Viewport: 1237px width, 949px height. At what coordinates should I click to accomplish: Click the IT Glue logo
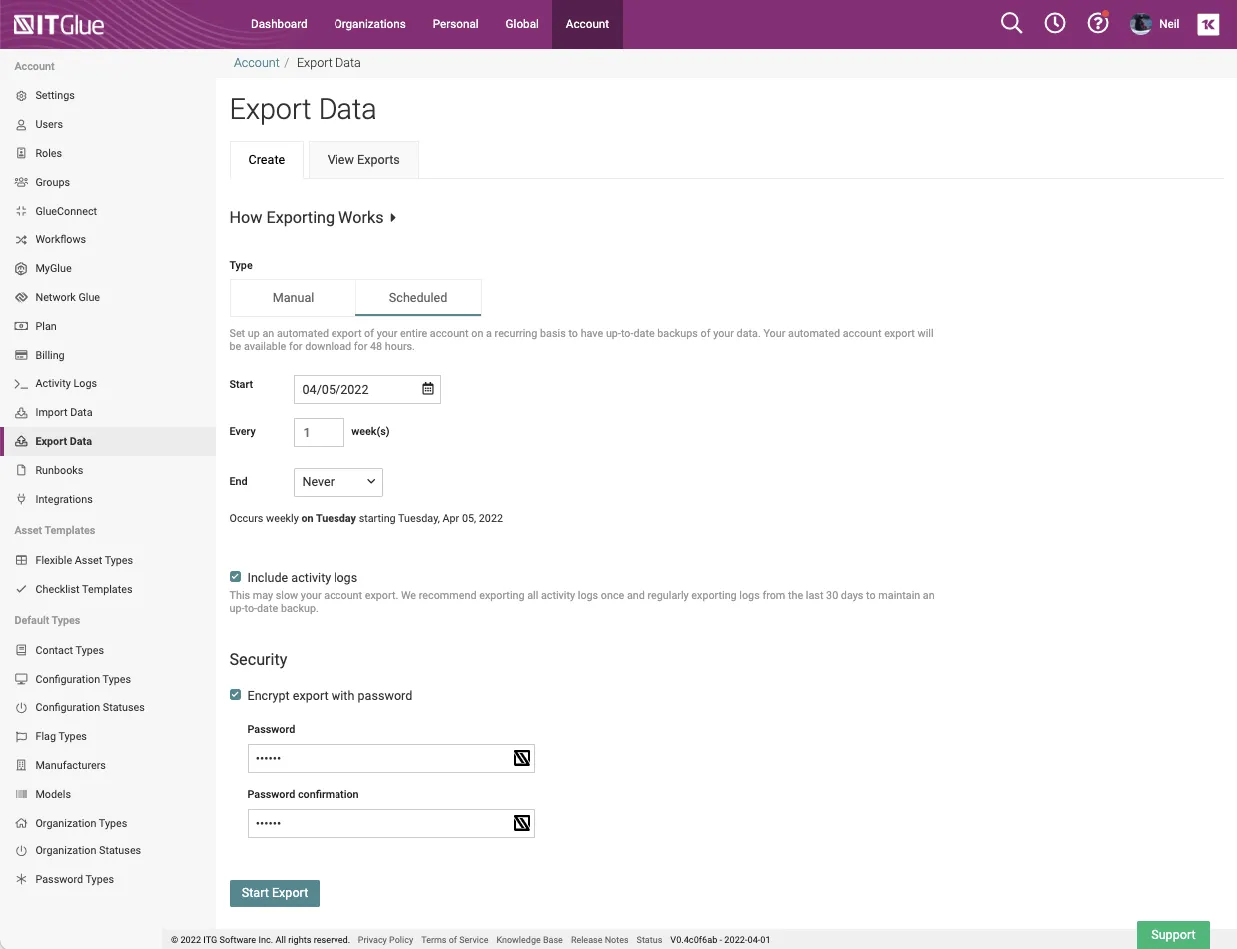(x=59, y=24)
